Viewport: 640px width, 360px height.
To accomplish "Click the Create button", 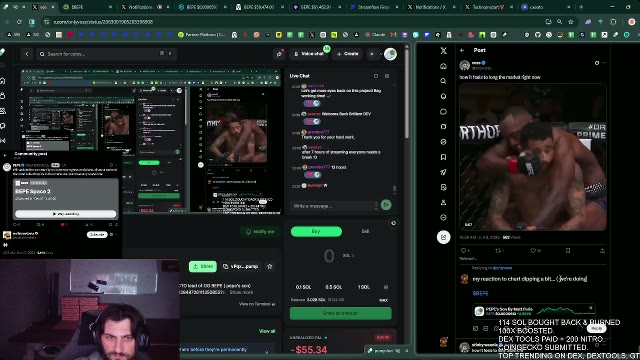I will coord(347,54).
